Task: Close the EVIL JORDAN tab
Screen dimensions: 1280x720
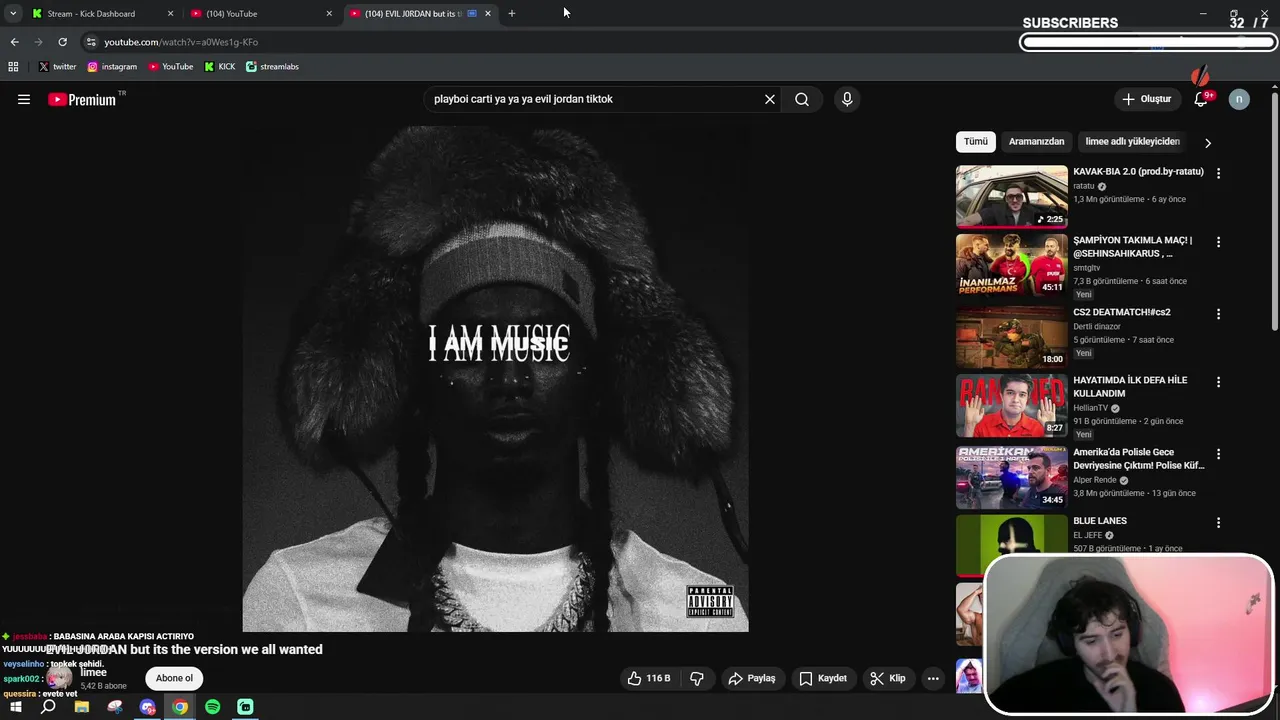Action: tap(488, 14)
